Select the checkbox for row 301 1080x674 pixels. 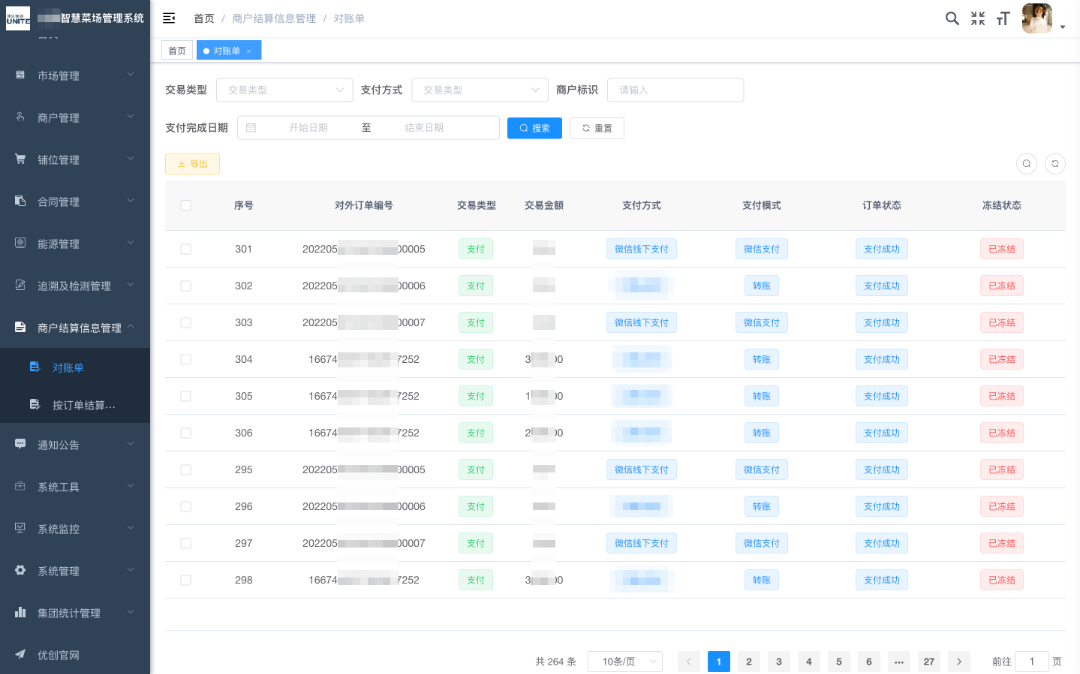point(185,249)
